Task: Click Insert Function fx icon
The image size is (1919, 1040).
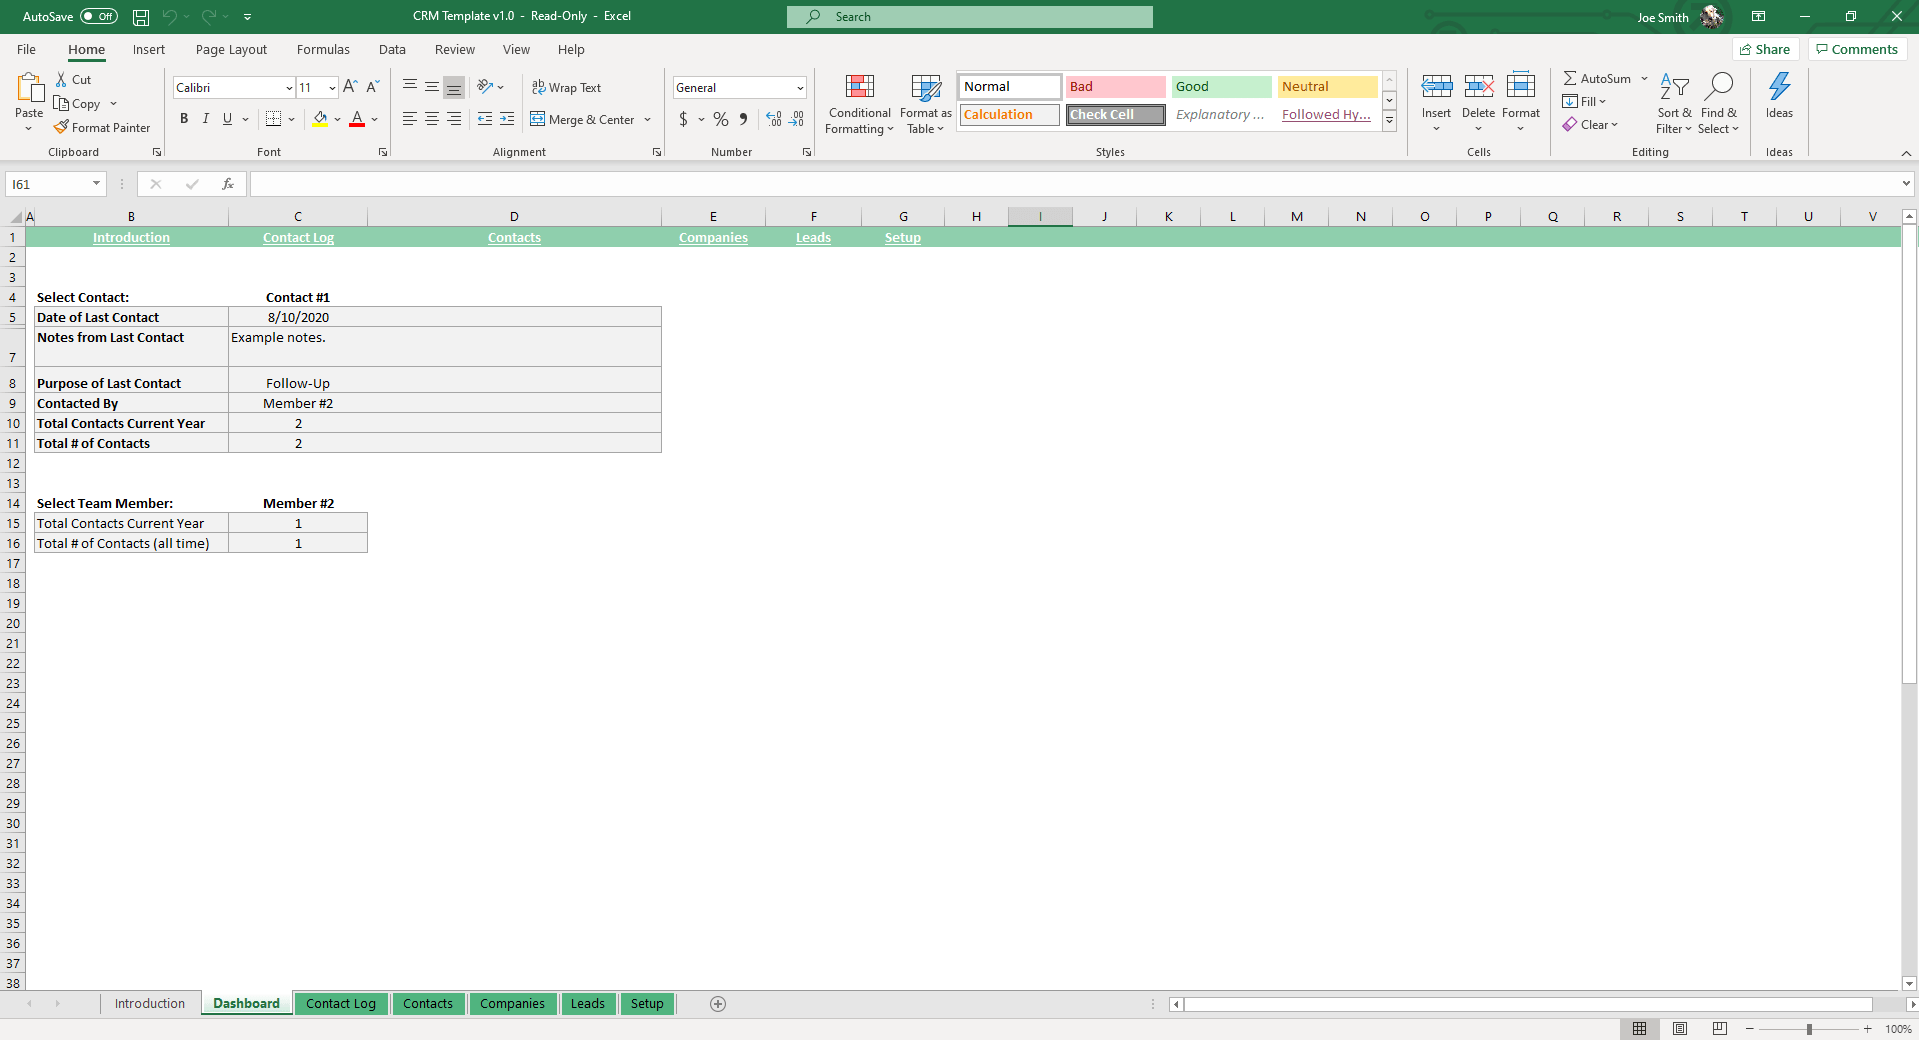Action: (x=228, y=184)
